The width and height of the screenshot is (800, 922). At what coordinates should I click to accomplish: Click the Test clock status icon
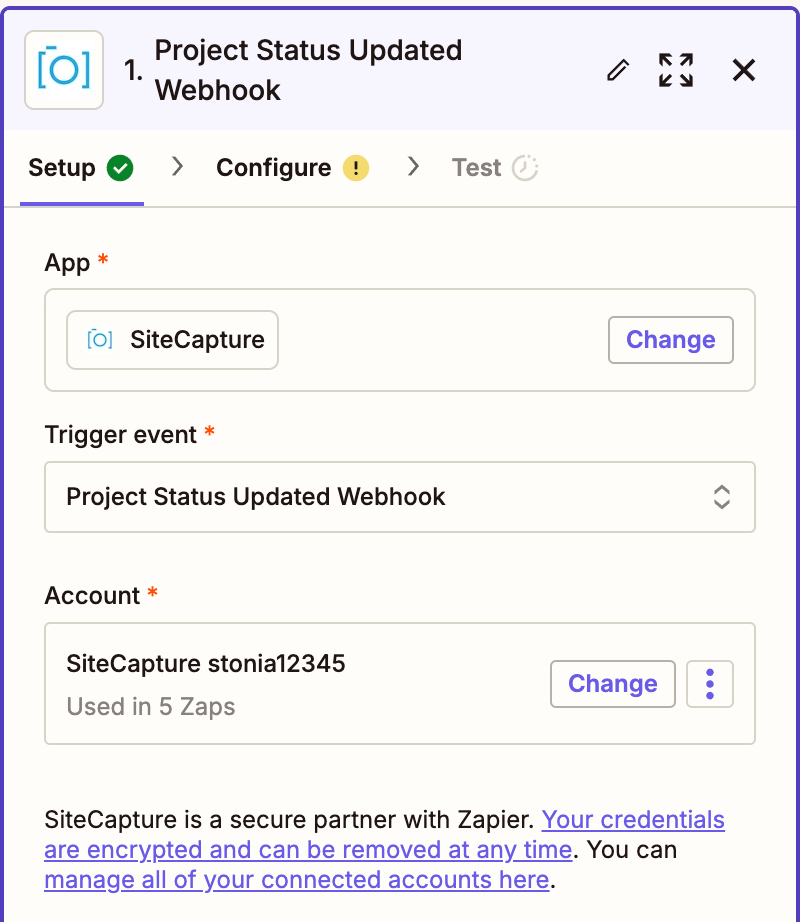525,168
